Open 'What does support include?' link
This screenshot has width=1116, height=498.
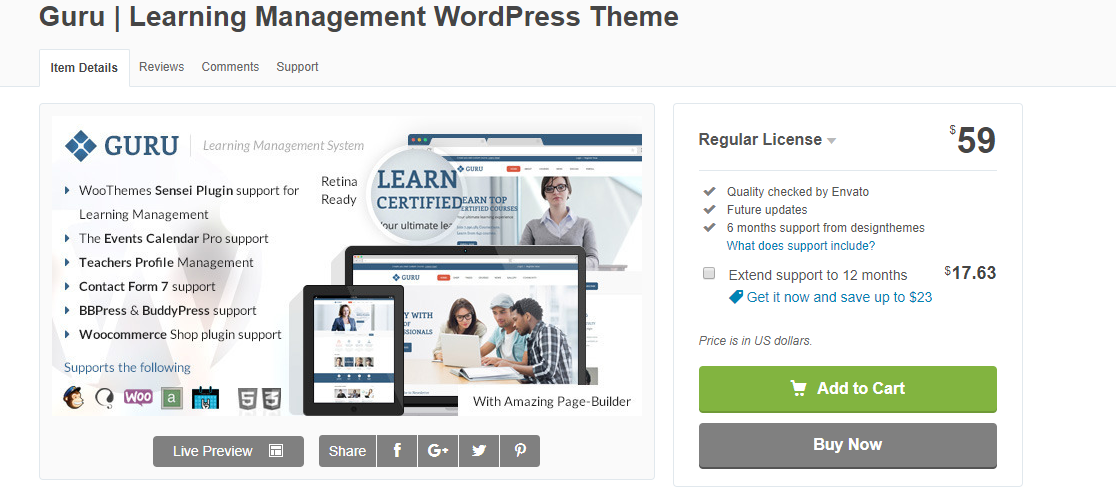[801, 245]
